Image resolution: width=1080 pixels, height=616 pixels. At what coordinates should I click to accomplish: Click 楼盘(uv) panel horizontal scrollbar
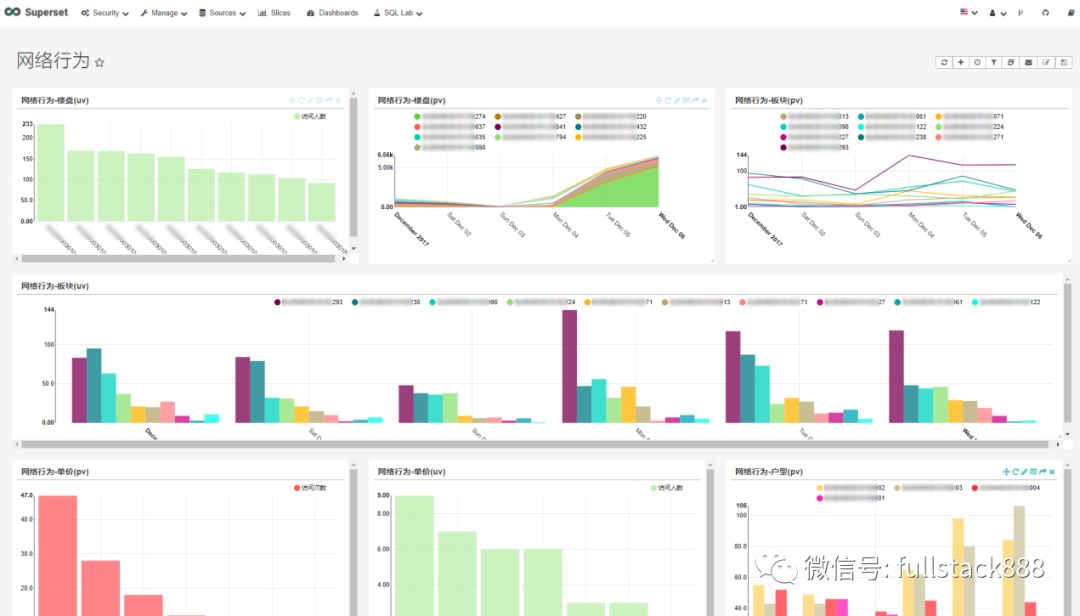coord(178,259)
